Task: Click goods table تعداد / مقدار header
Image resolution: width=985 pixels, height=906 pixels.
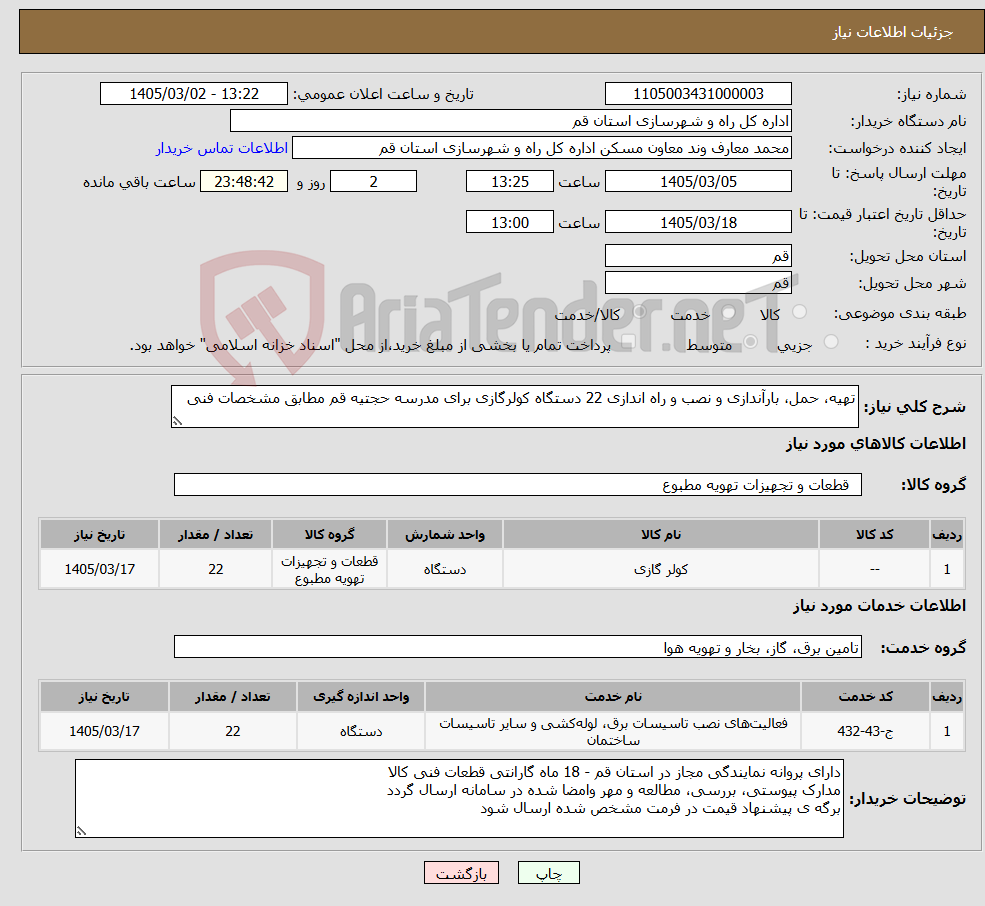Action: click(x=215, y=535)
